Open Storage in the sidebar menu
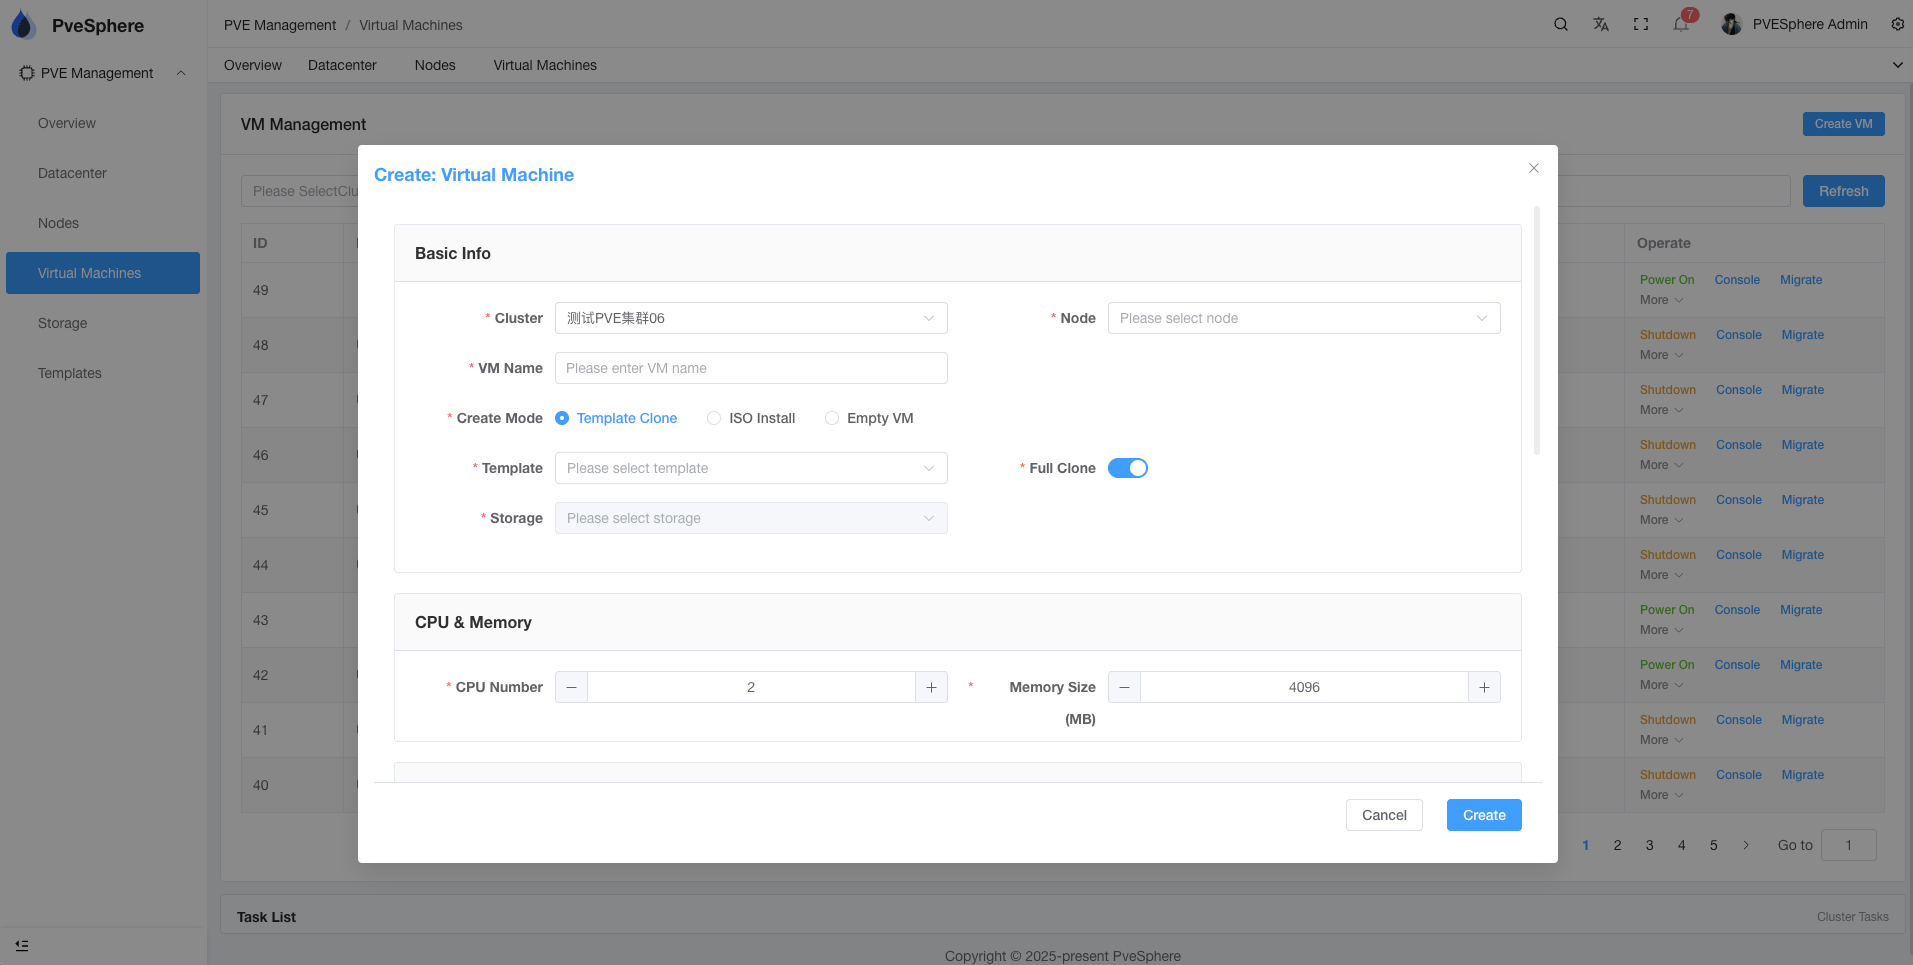The image size is (1913, 965). point(62,323)
